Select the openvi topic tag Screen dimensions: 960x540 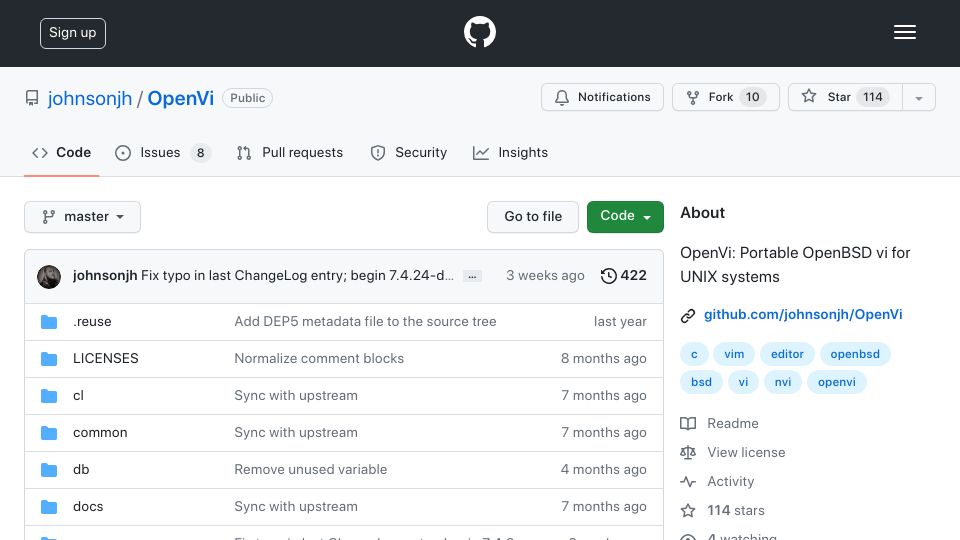pyautogui.click(x=837, y=382)
